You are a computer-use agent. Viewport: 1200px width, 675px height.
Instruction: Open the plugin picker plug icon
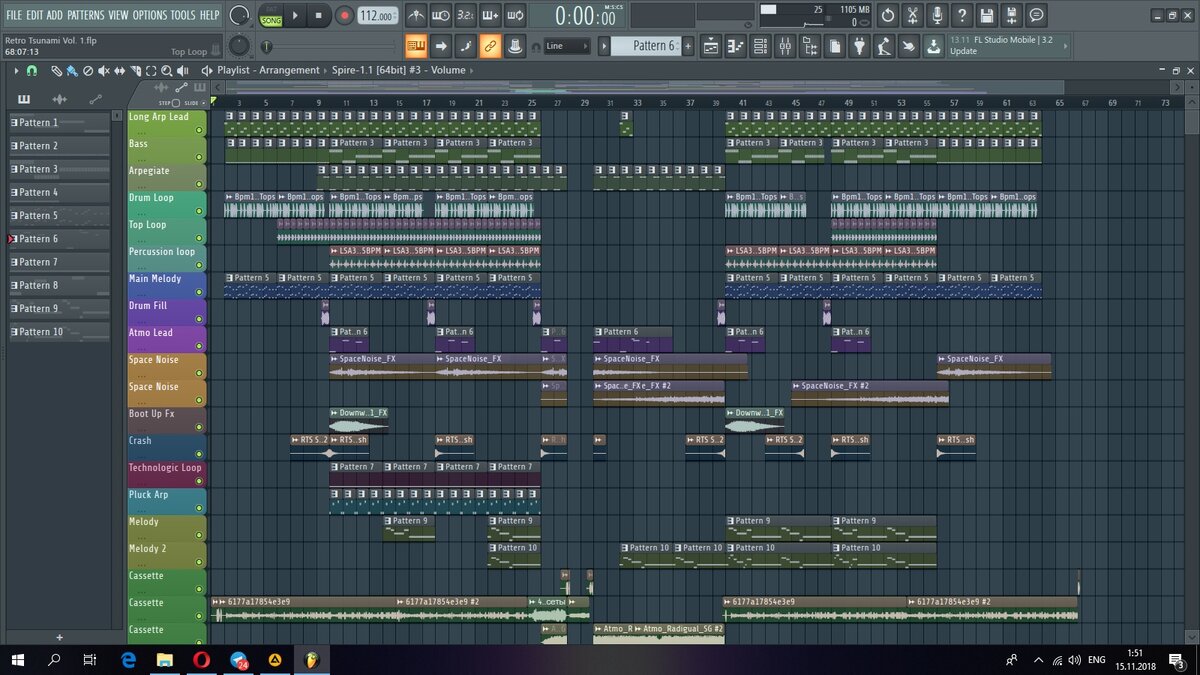coord(860,46)
